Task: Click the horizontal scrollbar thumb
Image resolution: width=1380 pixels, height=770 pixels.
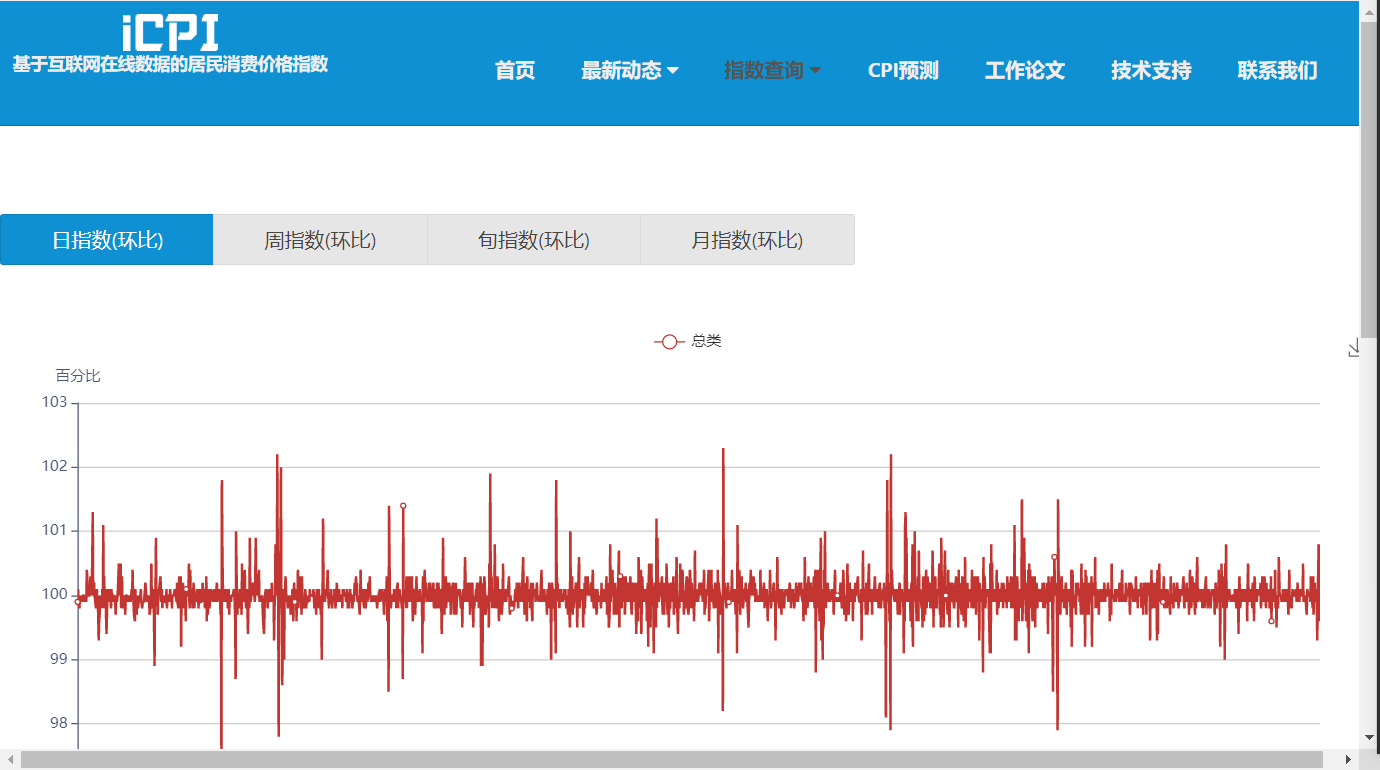Action: click(x=672, y=760)
